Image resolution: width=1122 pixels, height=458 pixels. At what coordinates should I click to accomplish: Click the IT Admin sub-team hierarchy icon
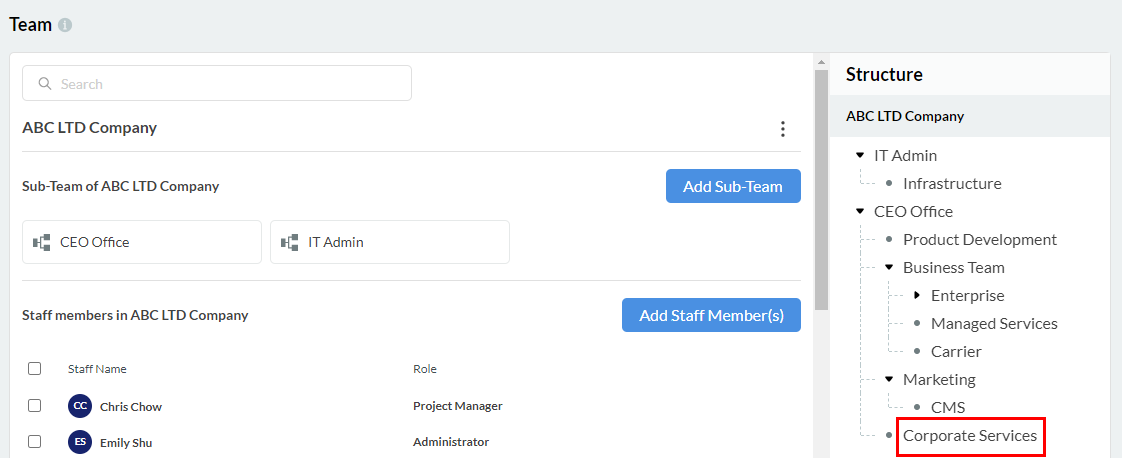tap(290, 242)
